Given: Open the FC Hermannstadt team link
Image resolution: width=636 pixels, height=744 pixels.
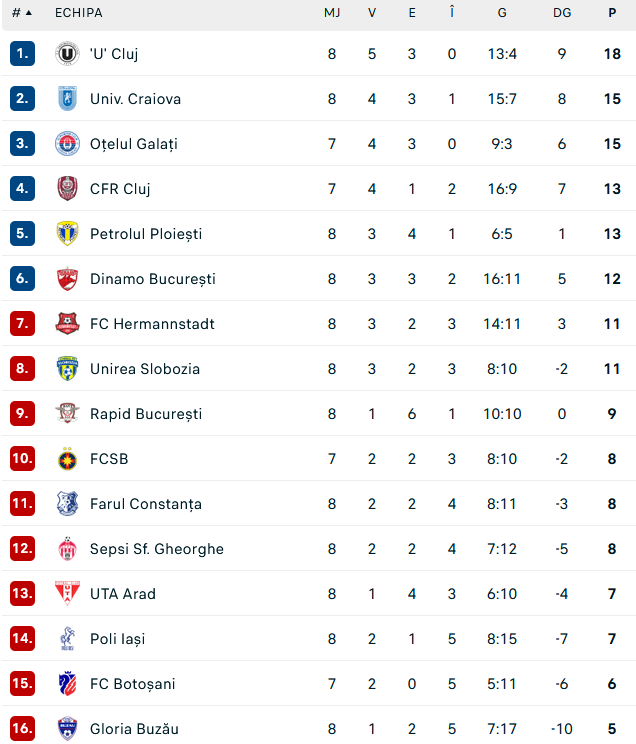Looking at the screenshot, I should coord(152,324).
